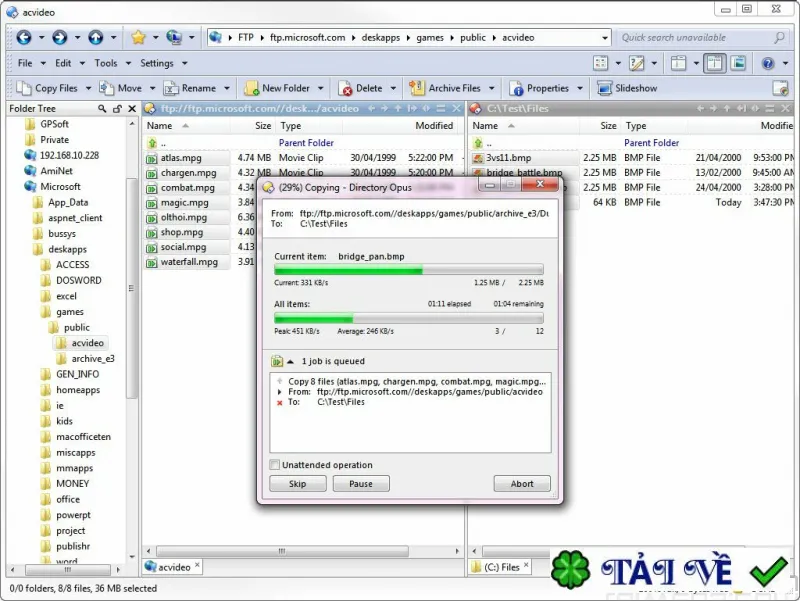Screen dimensions: 800x601
Task: Toggle the dual vertical lister layout icon
Action: (x=714, y=63)
